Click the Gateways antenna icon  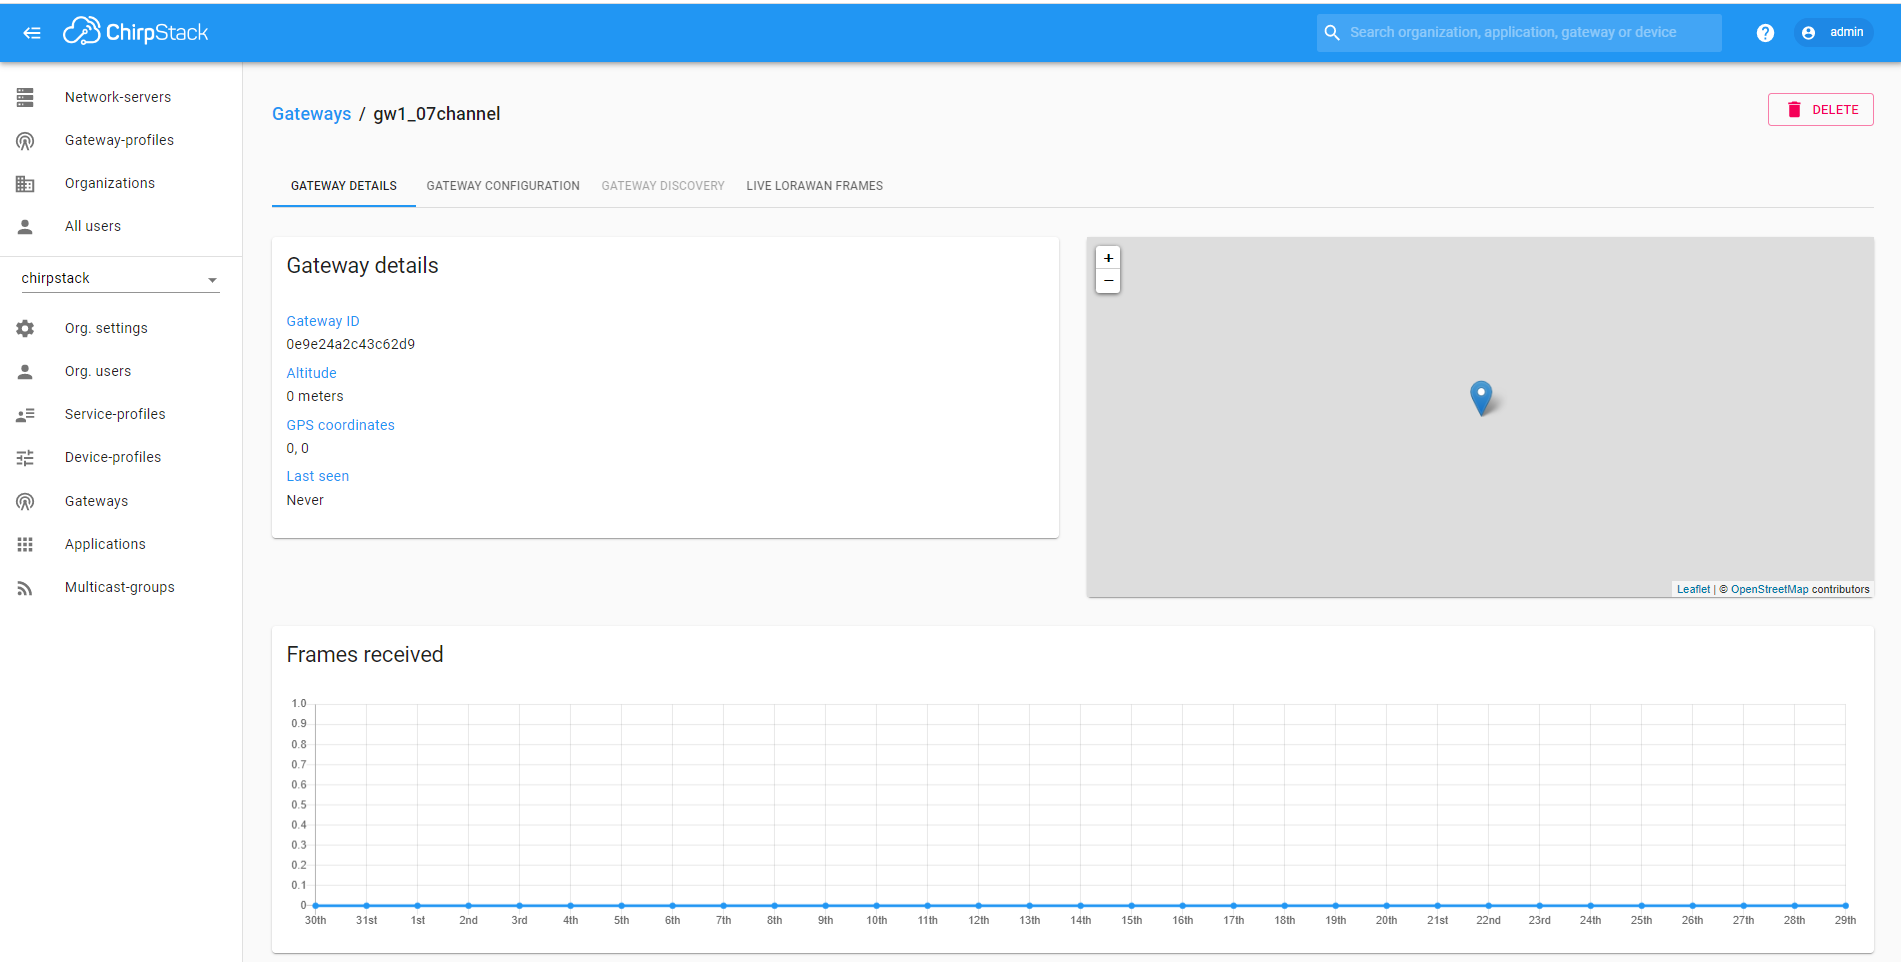point(25,501)
